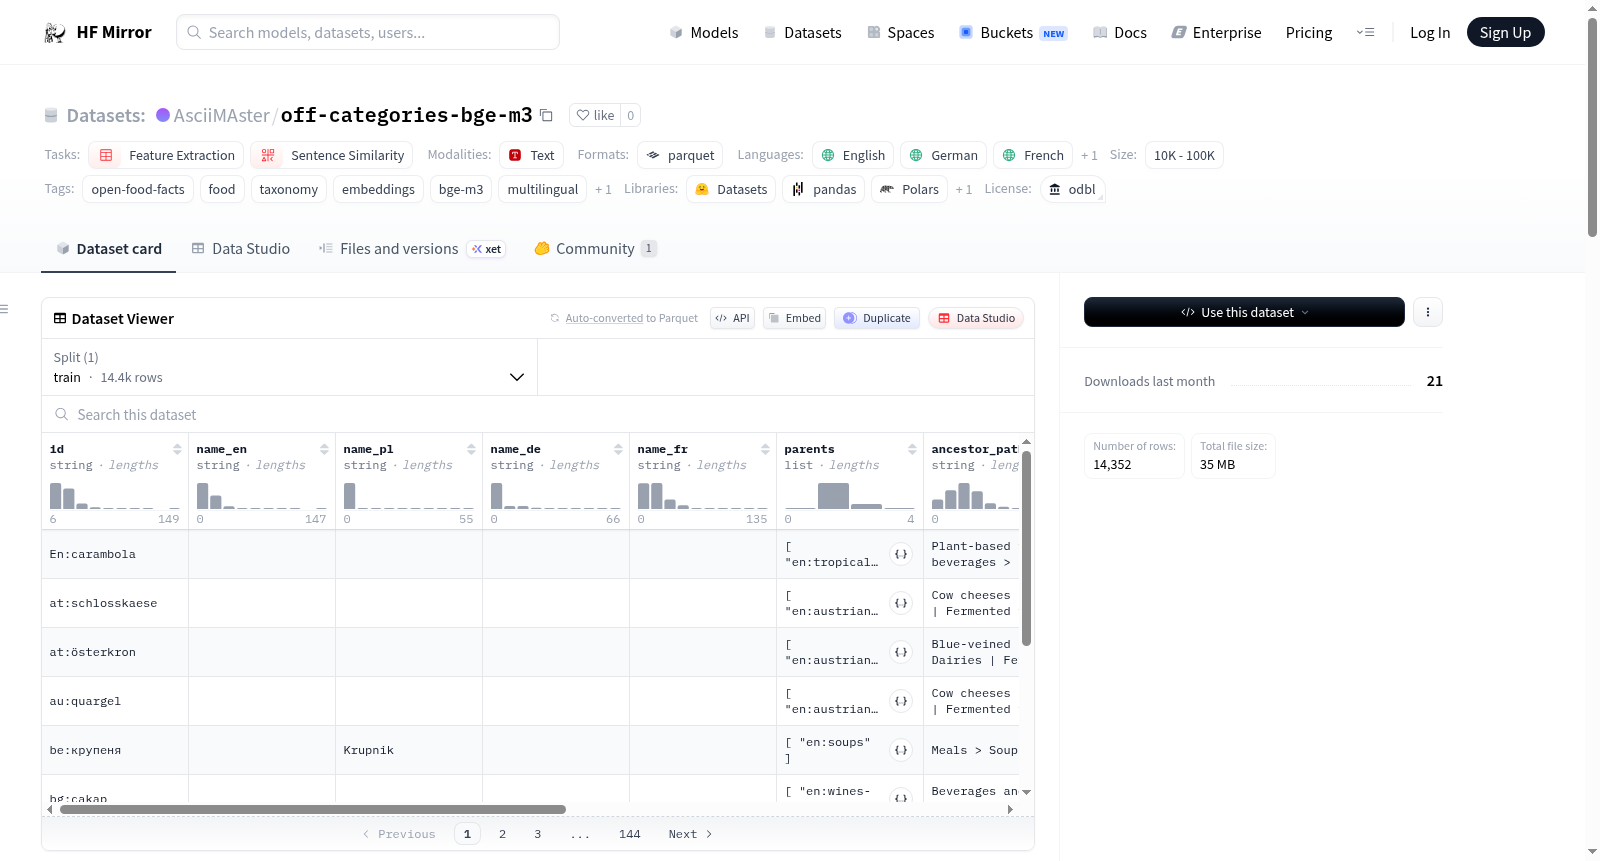Click the Auto-converted link
Viewport: 1600px width, 861px height.
(x=604, y=318)
